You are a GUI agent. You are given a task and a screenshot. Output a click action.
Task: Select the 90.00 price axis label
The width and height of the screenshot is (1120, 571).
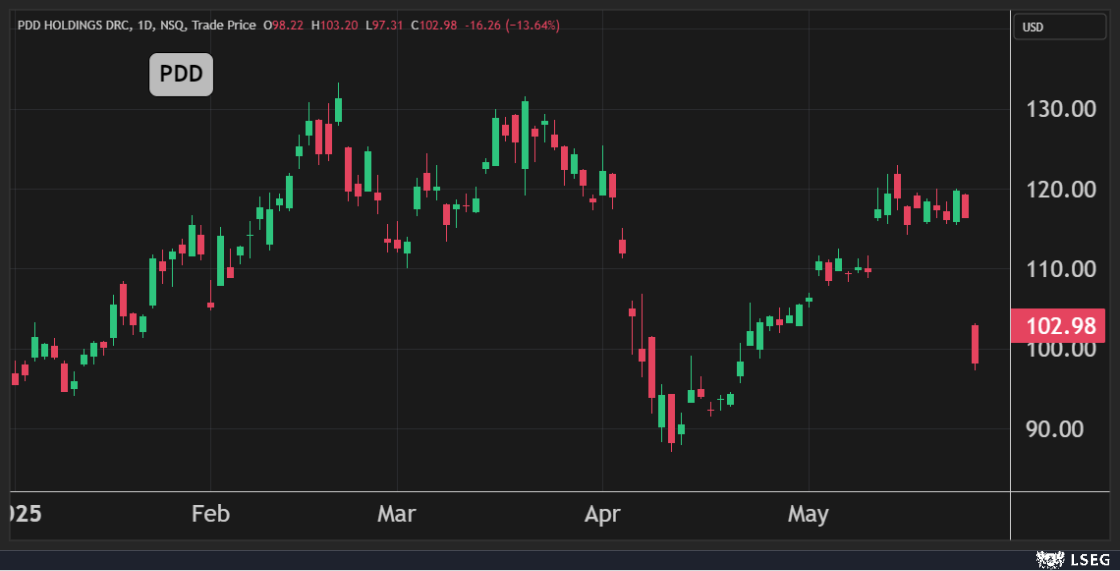coord(1054,429)
